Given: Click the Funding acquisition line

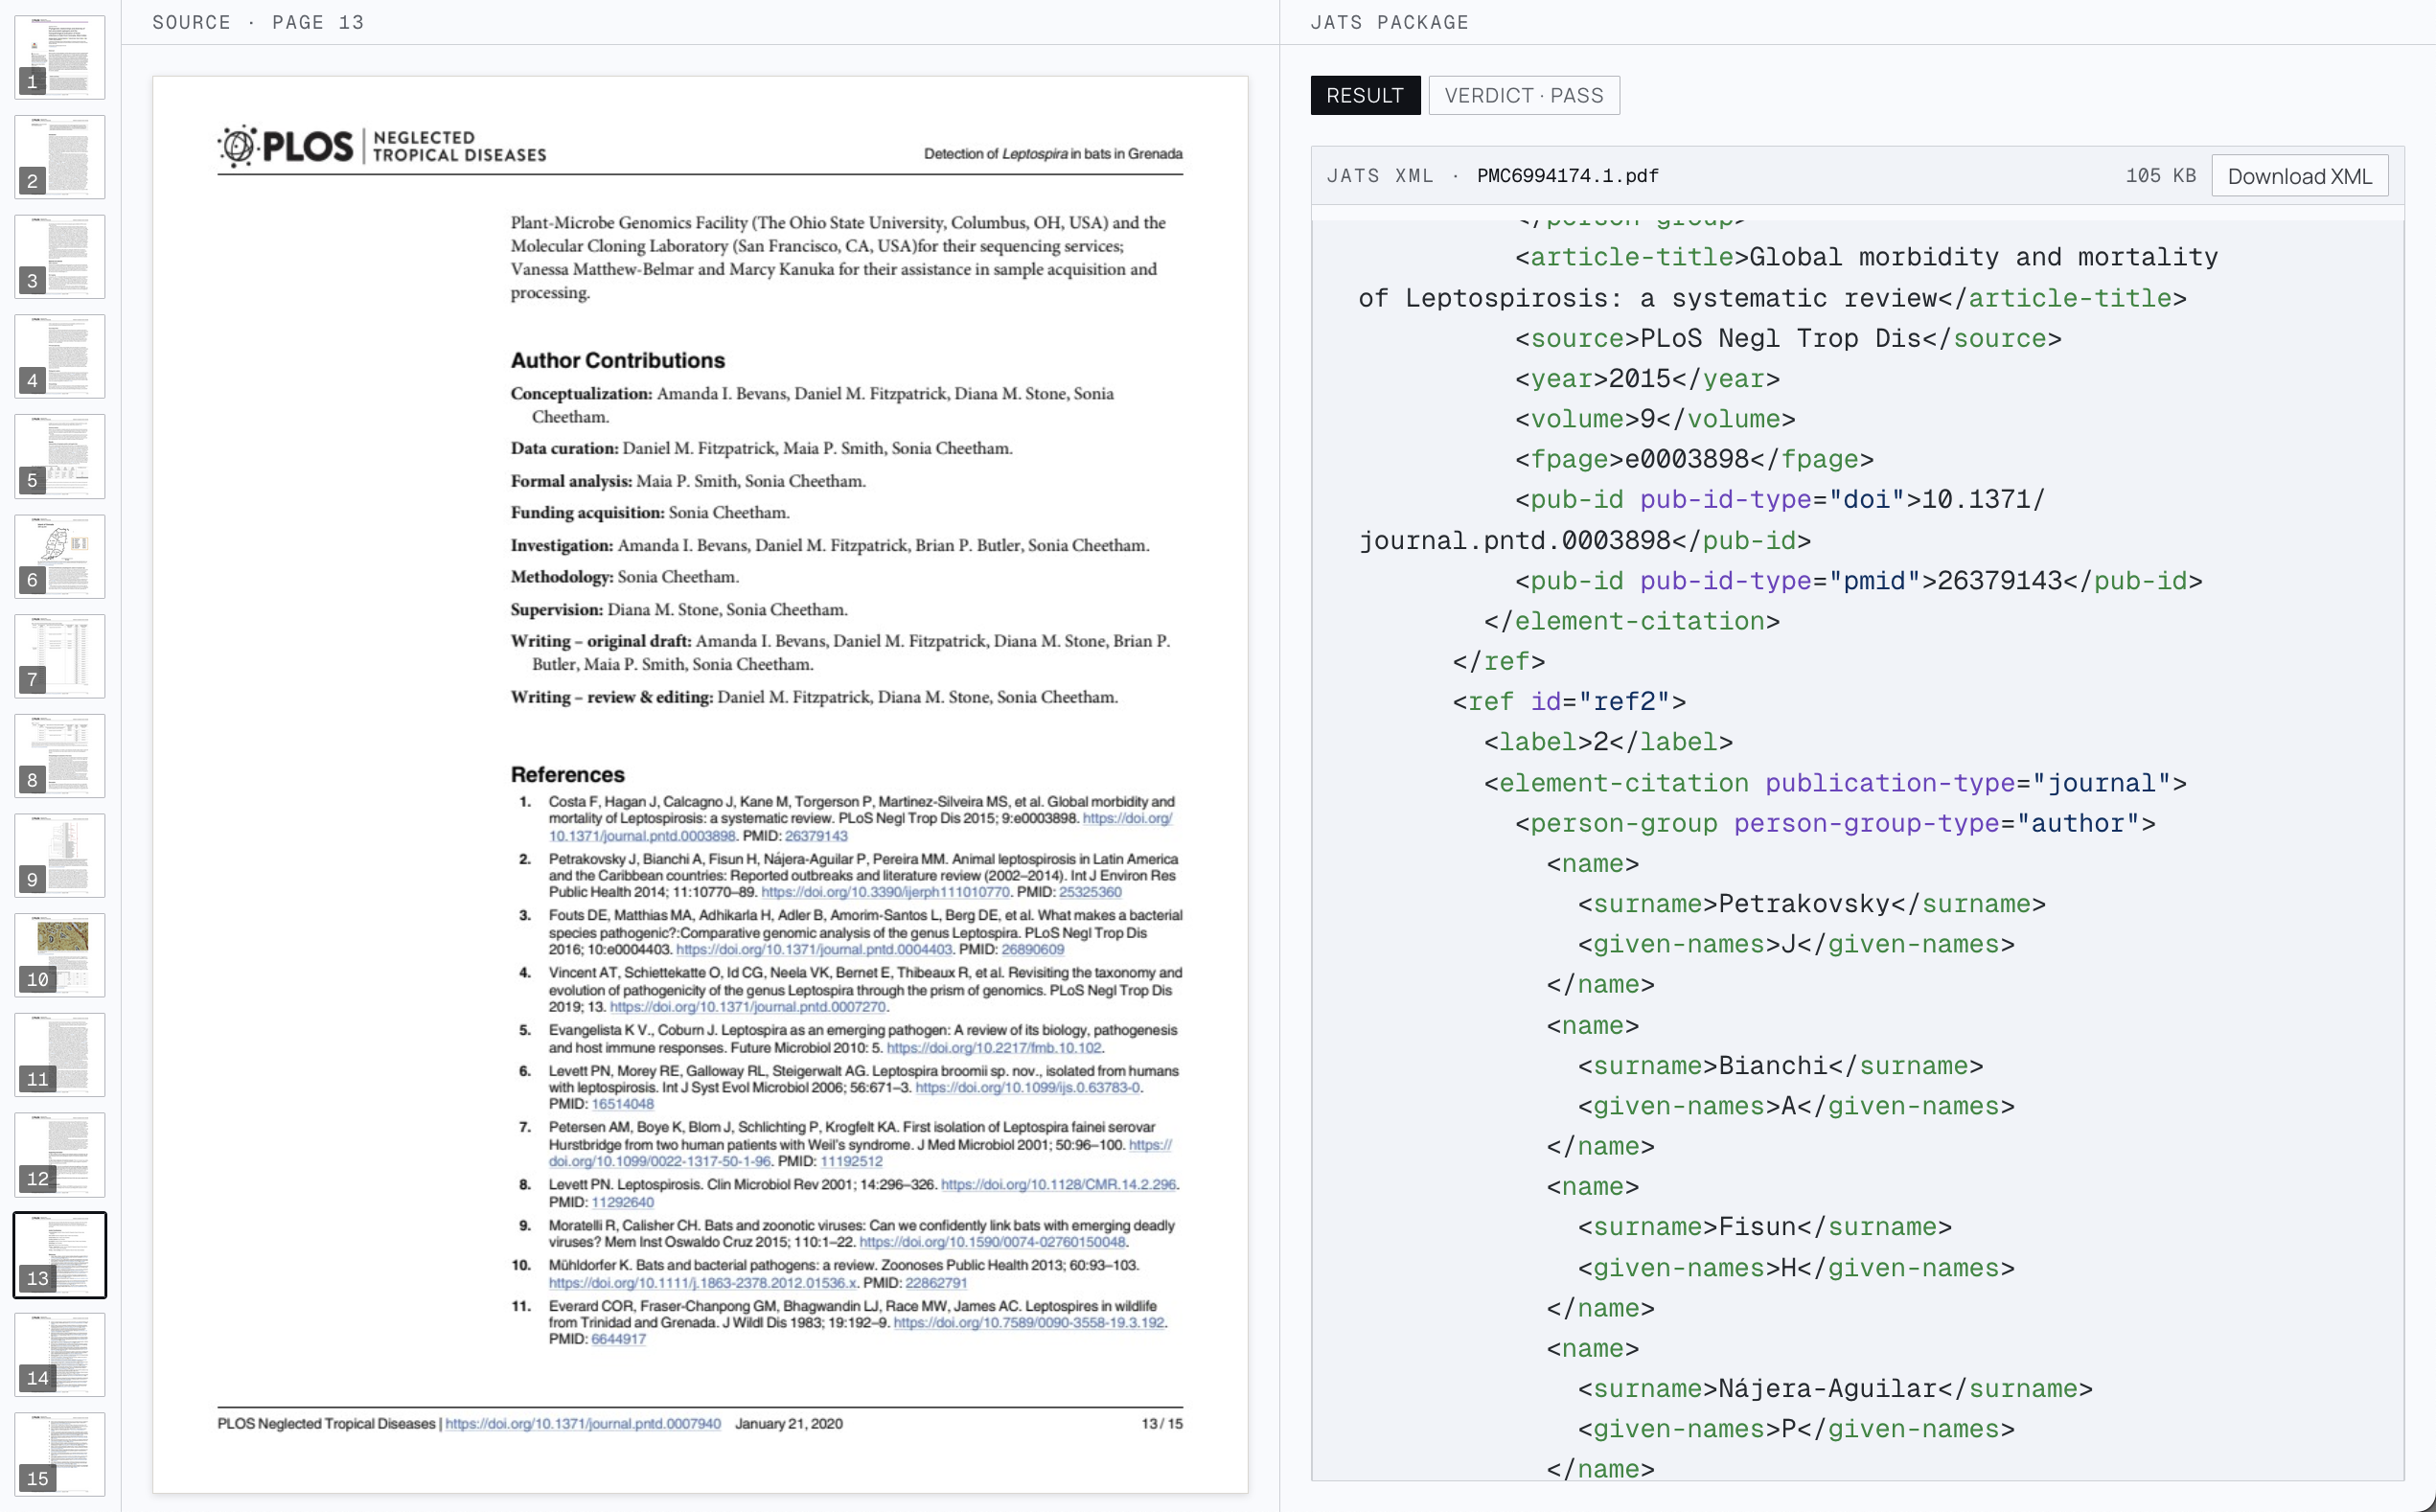Looking at the screenshot, I should click(x=649, y=512).
